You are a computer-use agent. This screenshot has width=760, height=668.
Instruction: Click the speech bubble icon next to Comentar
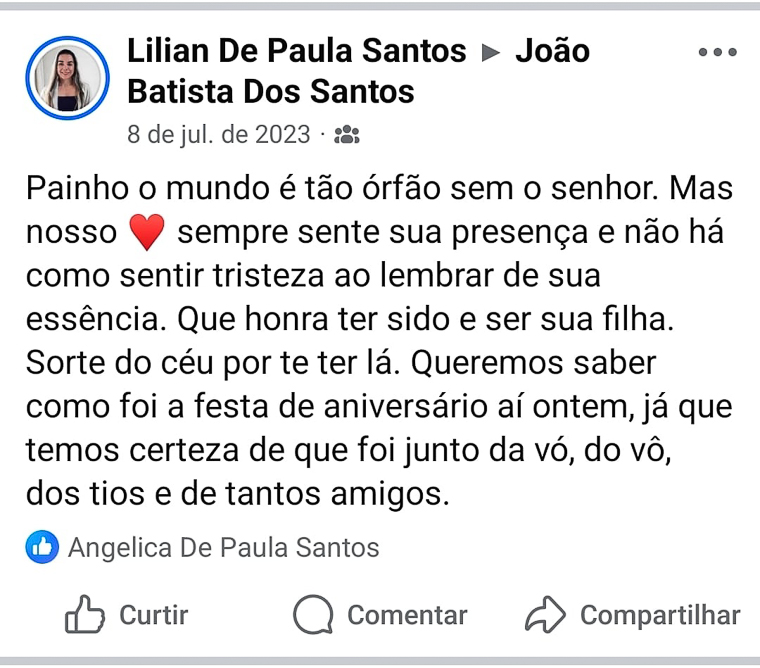[313, 615]
